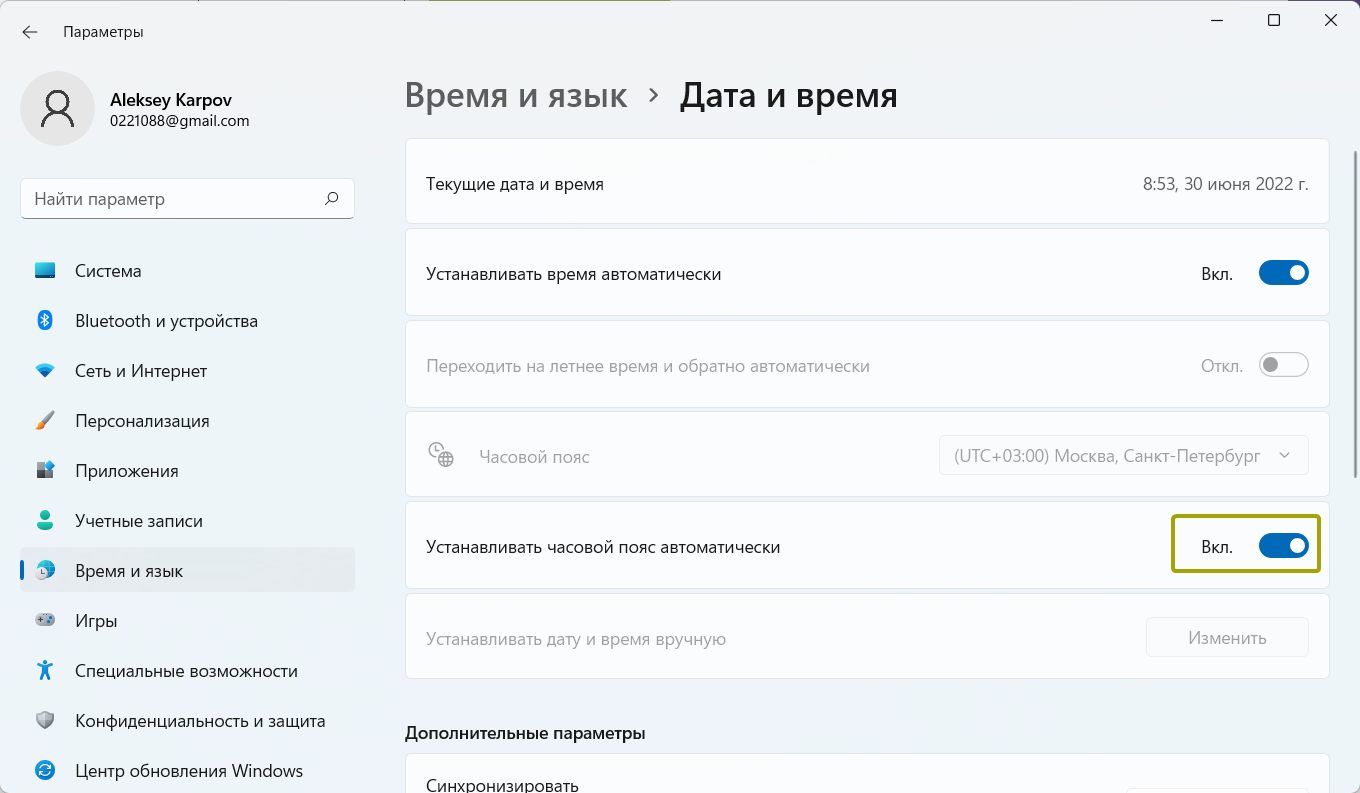Open Учетные записи settings
Viewport: 1360px width, 793px height.
pyautogui.click(x=187, y=520)
